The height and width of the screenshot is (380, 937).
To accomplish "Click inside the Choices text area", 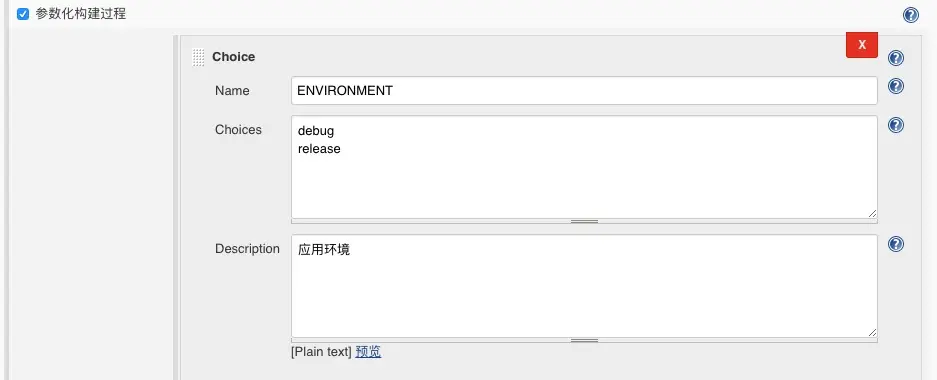I will coord(584,167).
